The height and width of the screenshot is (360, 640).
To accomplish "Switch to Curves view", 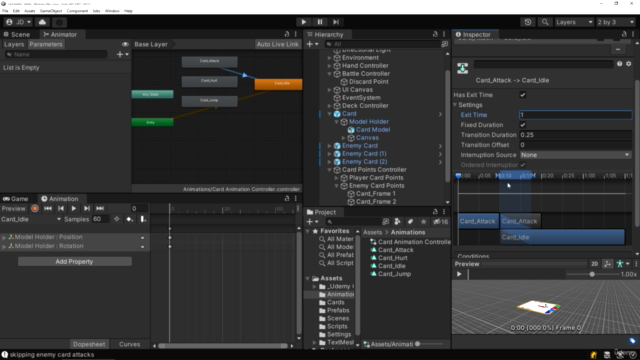I will (x=129, y=344).
